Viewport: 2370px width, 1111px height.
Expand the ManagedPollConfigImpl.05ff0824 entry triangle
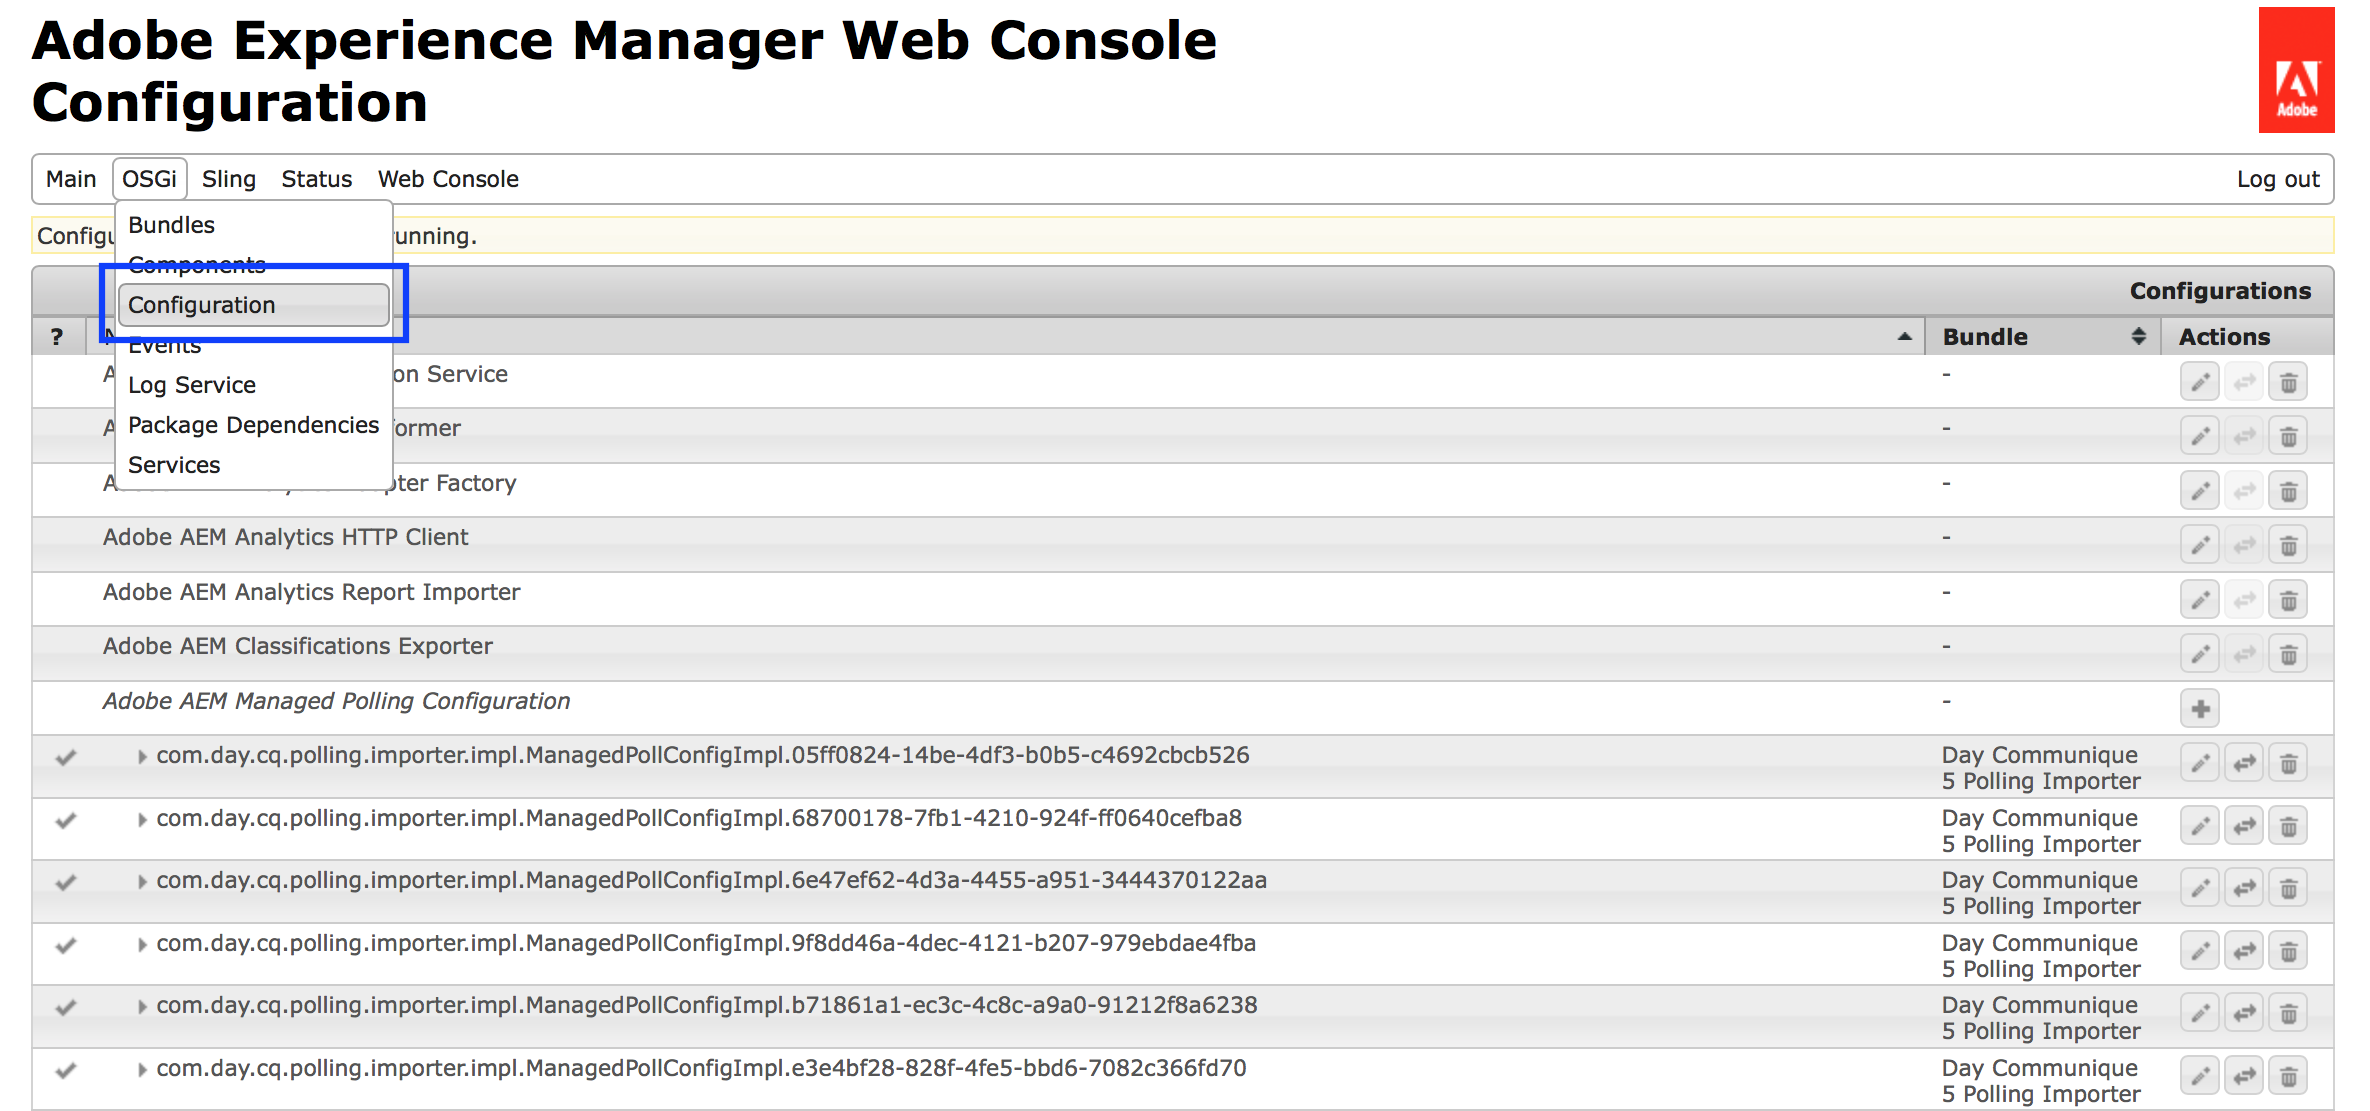[142, 757]
